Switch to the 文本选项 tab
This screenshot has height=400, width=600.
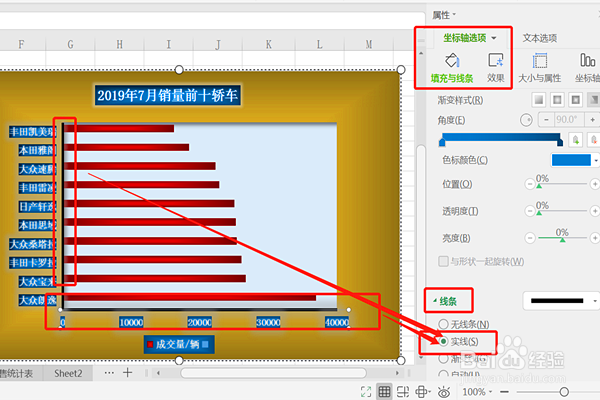tap(540, 38)
